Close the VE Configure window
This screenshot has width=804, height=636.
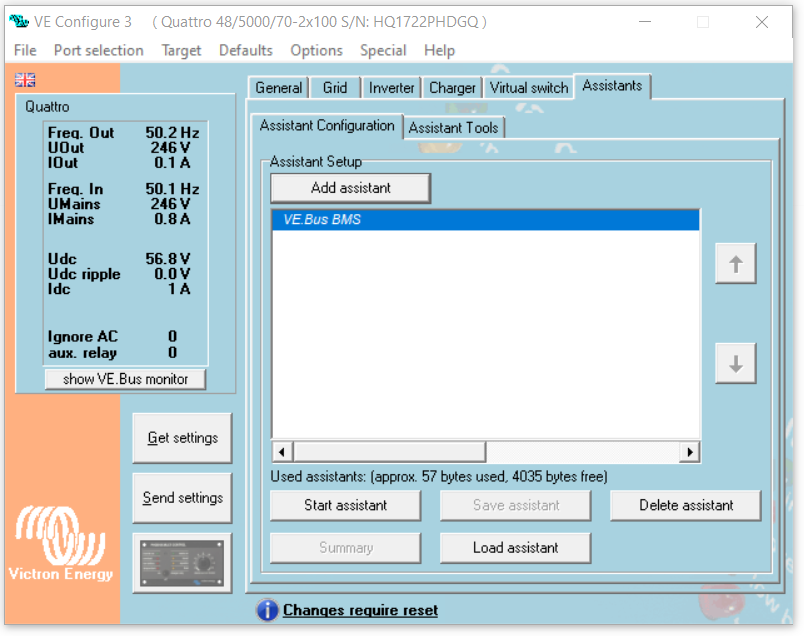tap(761, 22)
